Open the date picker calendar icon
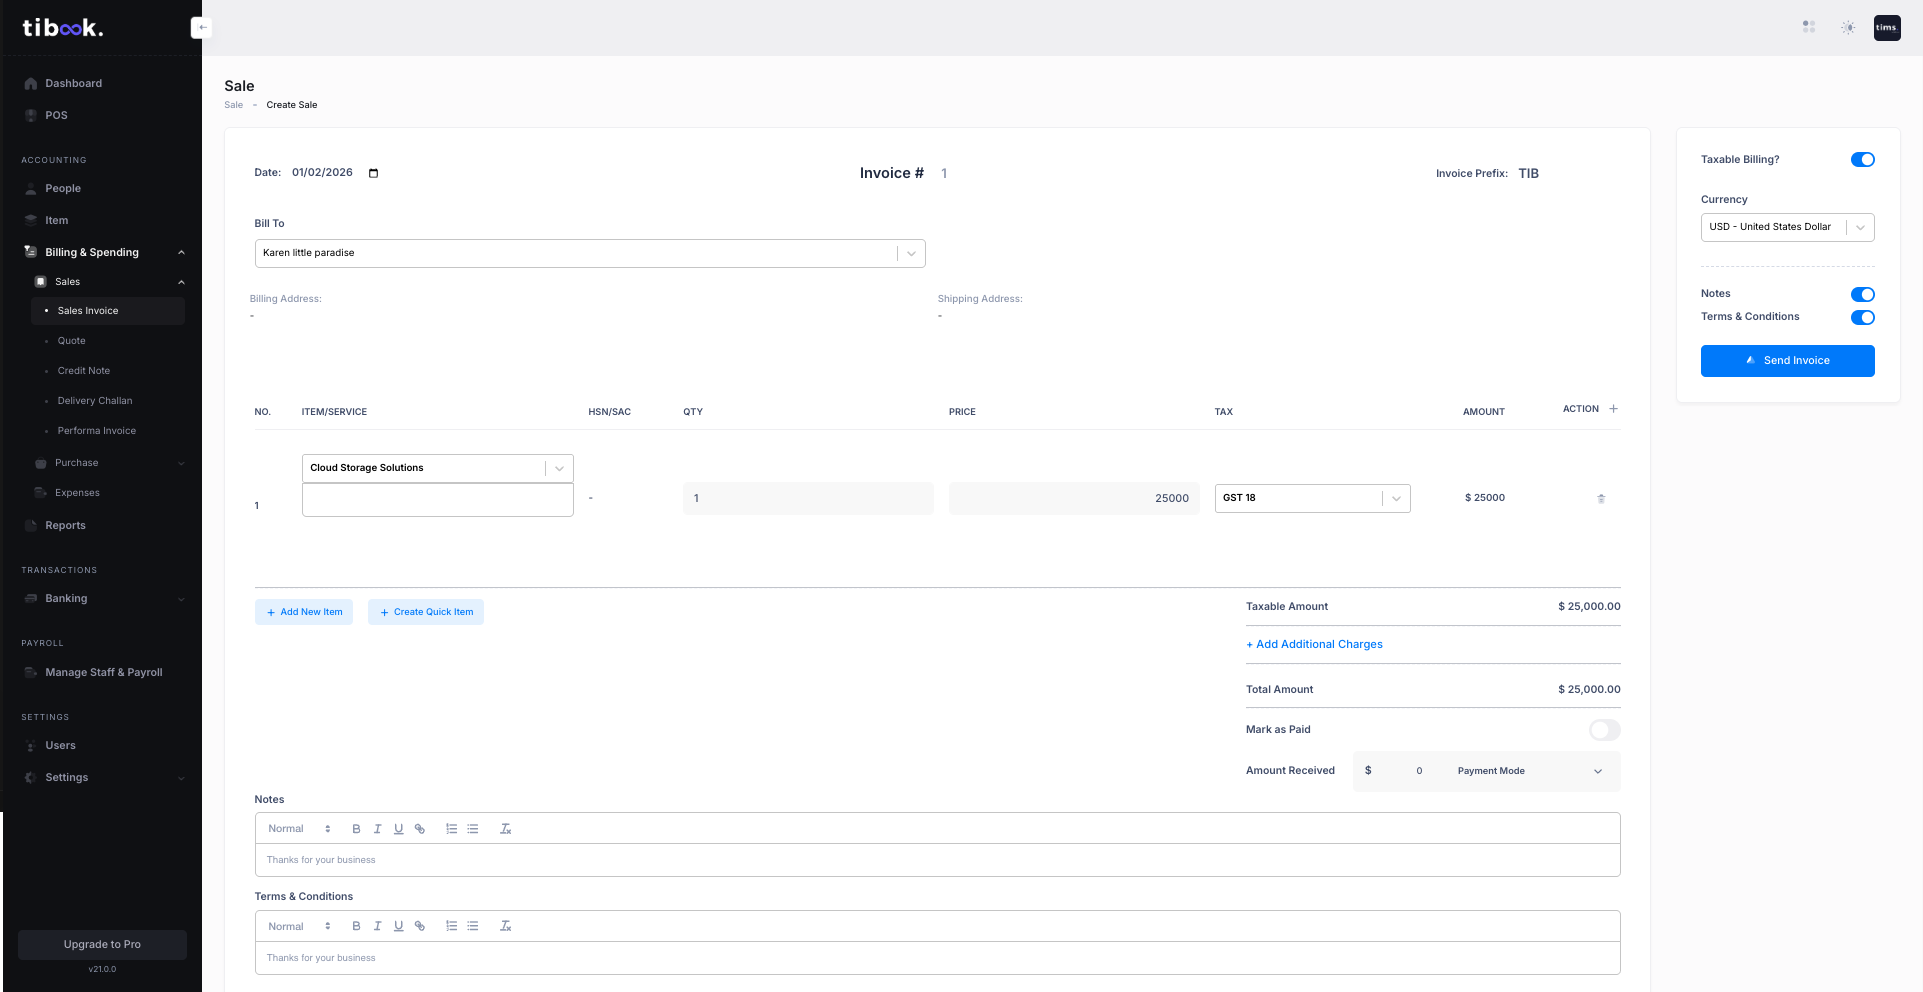This screenshot has height=992, width=1923. [373, 173]
